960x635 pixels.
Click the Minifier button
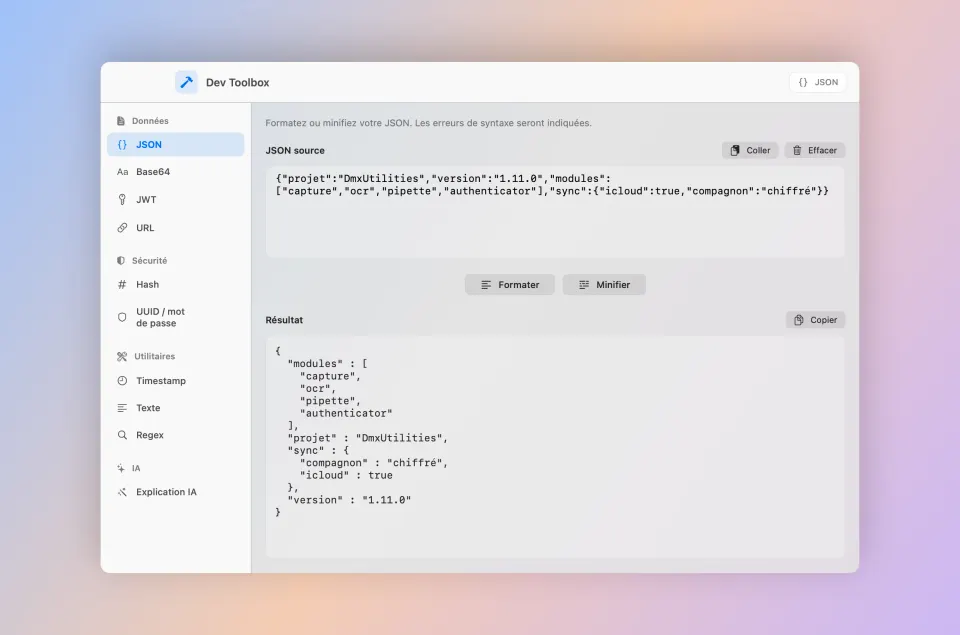point(604,285)
